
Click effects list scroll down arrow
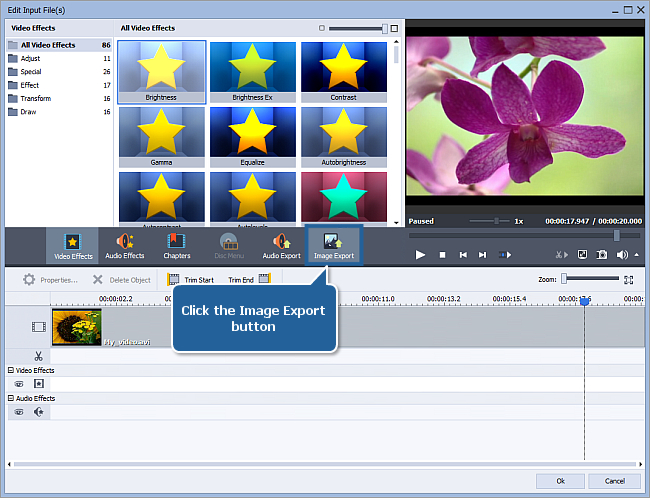pos(396,223)
